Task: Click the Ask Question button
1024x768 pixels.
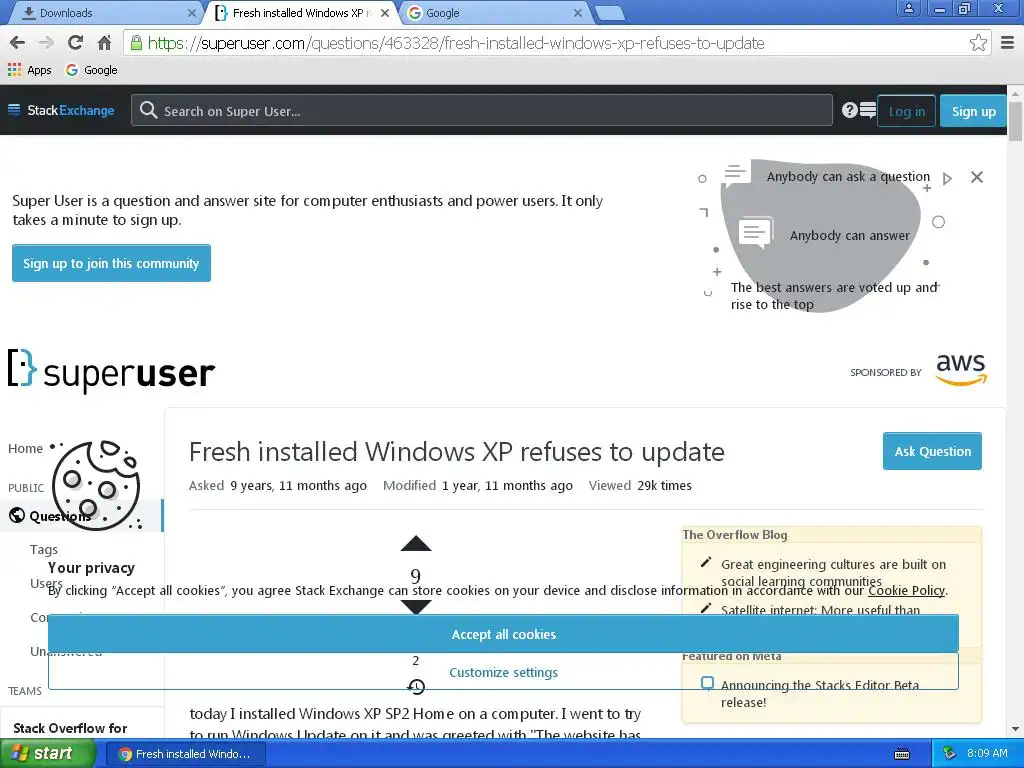Action: (932, 451)
